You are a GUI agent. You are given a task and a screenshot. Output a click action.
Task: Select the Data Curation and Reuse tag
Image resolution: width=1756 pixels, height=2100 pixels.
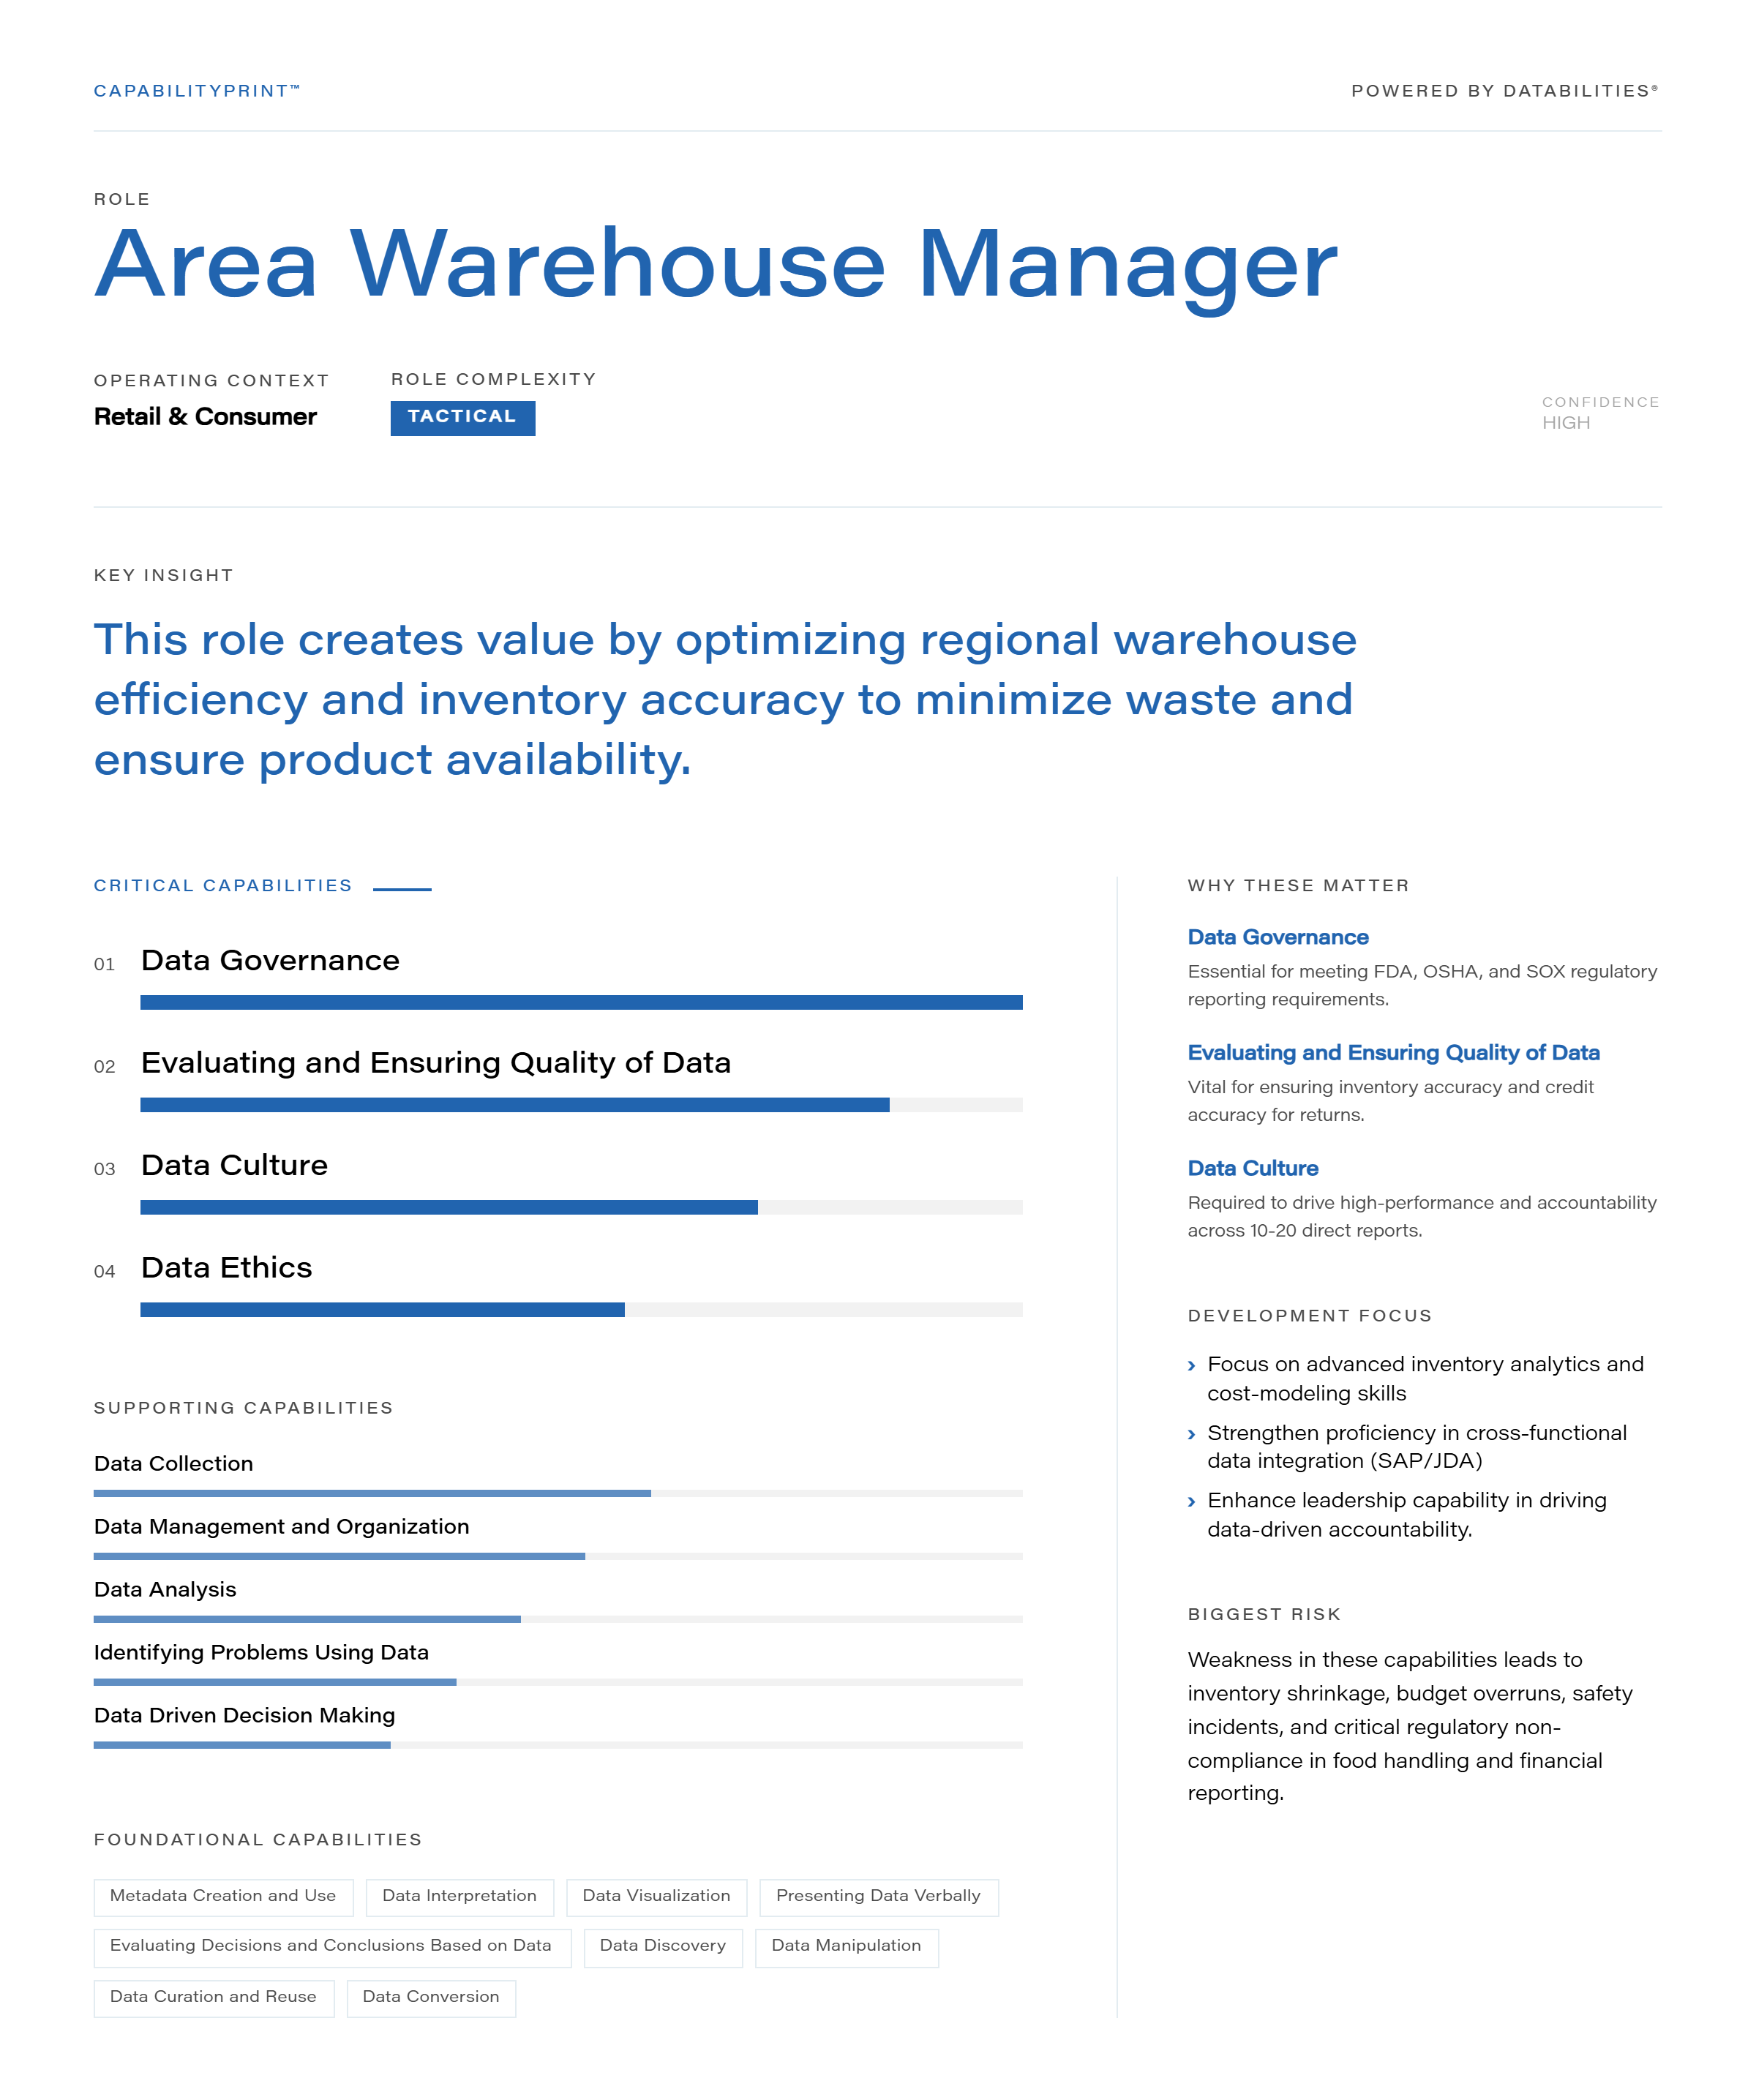coord(214,1998)
